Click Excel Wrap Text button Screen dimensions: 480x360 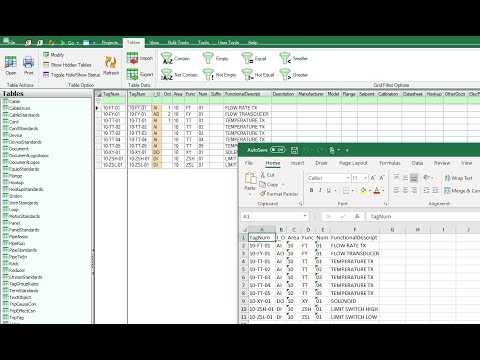459,178
